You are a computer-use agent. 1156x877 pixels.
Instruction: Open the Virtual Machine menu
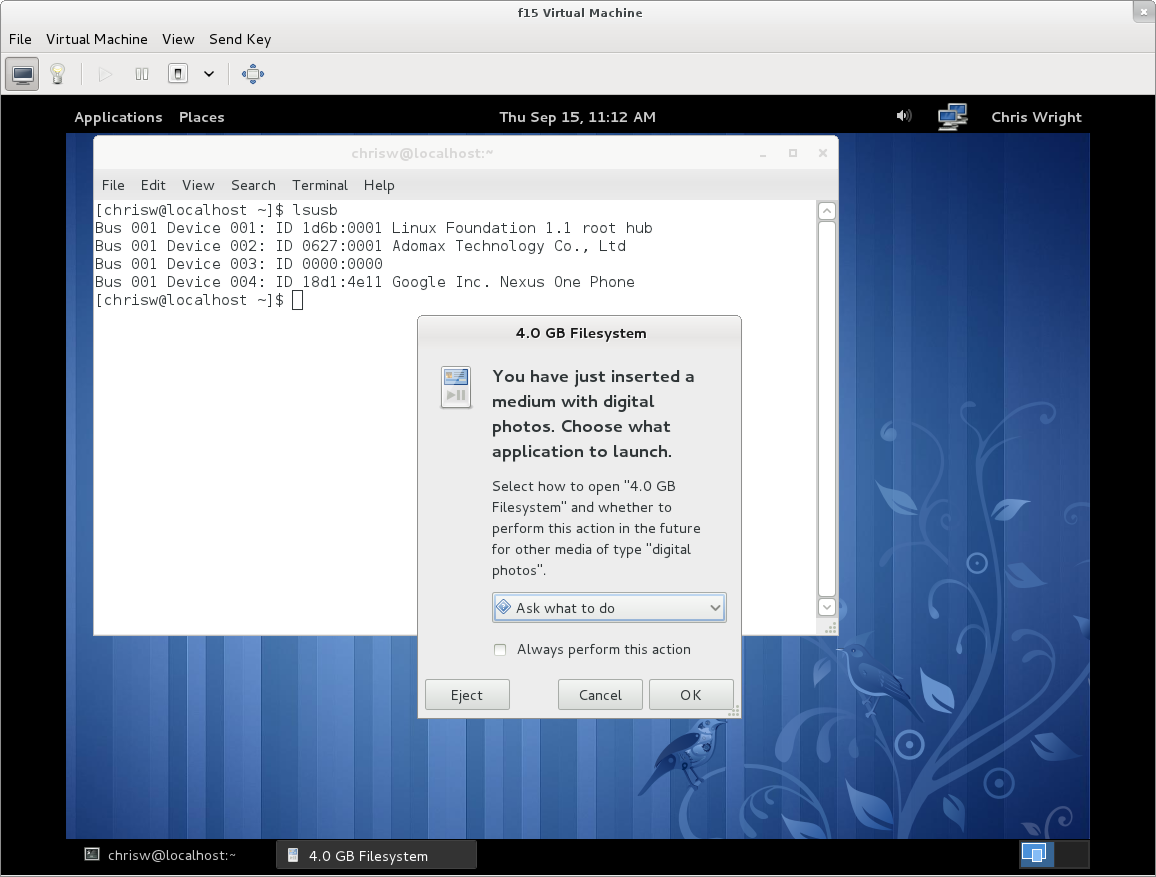[97, 39]
